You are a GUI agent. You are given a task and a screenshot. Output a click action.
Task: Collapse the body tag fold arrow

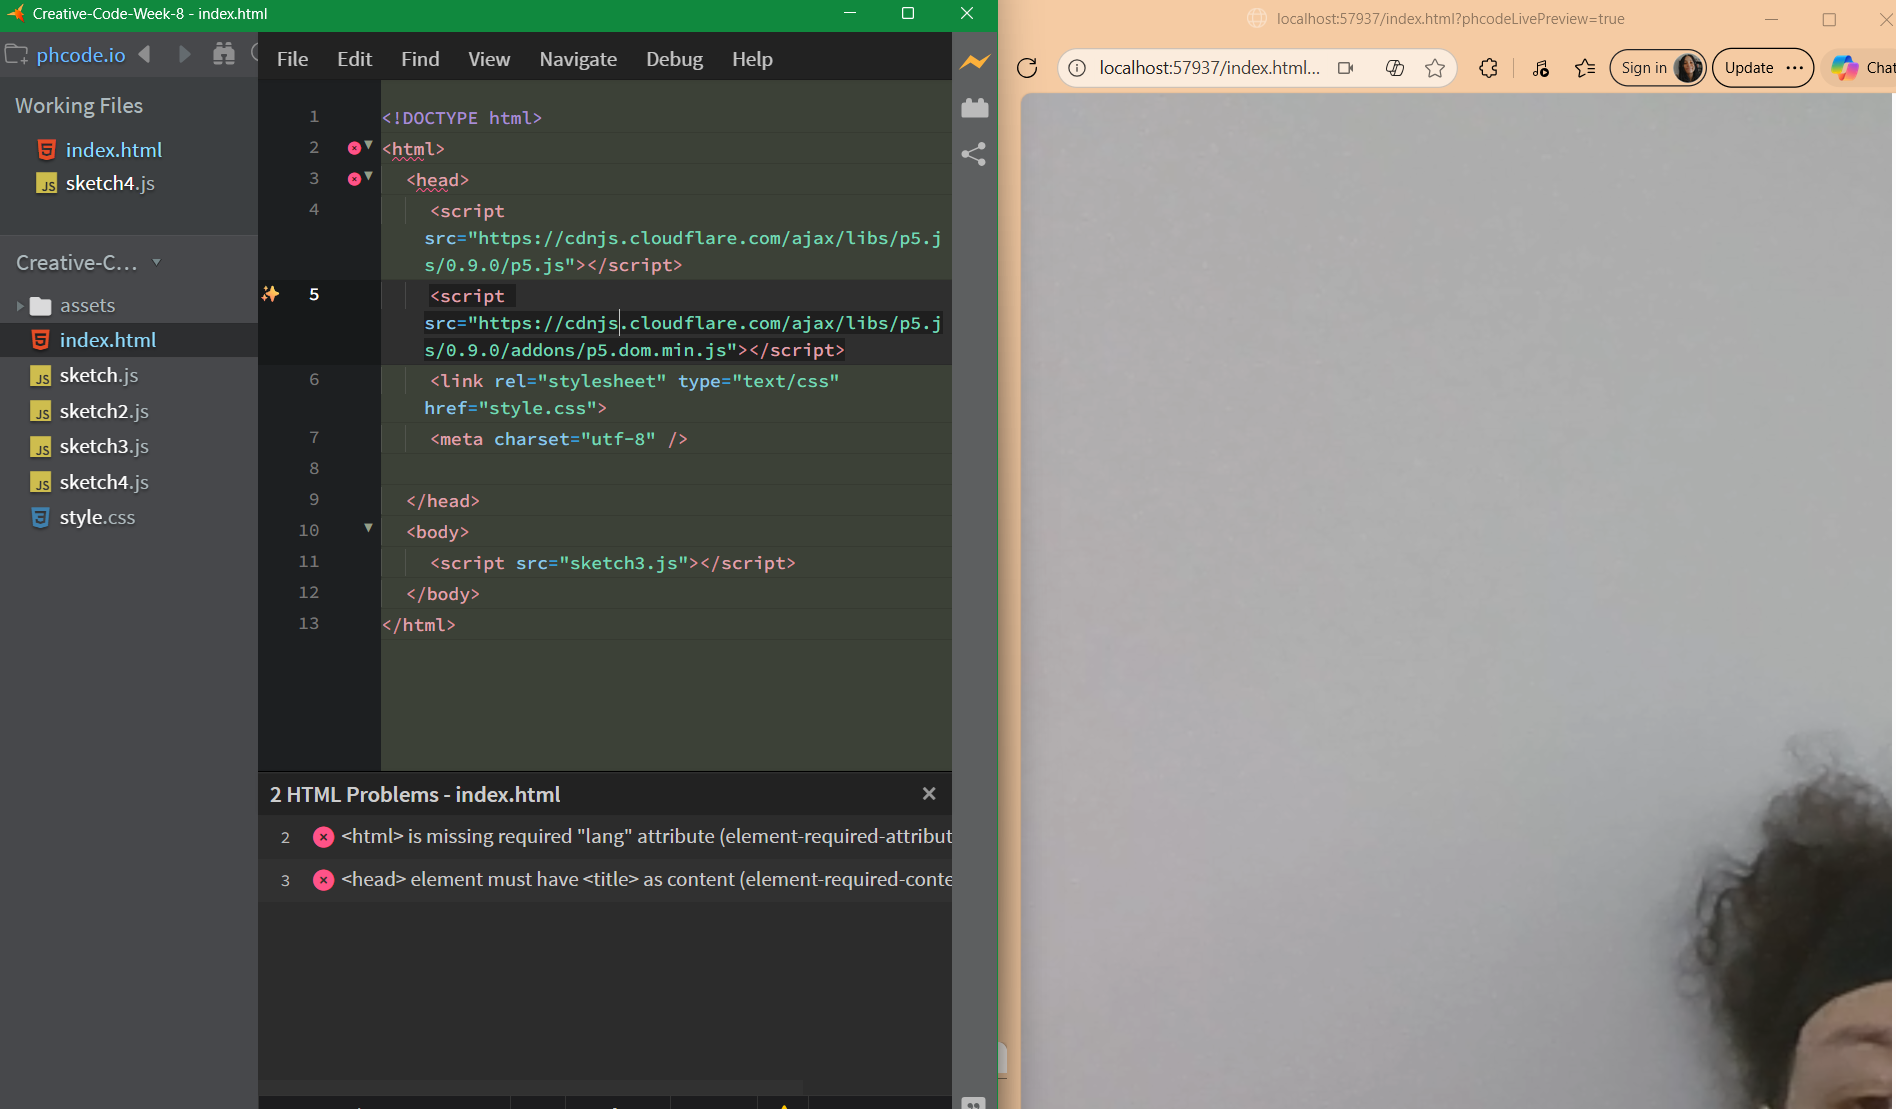point(368,528)
